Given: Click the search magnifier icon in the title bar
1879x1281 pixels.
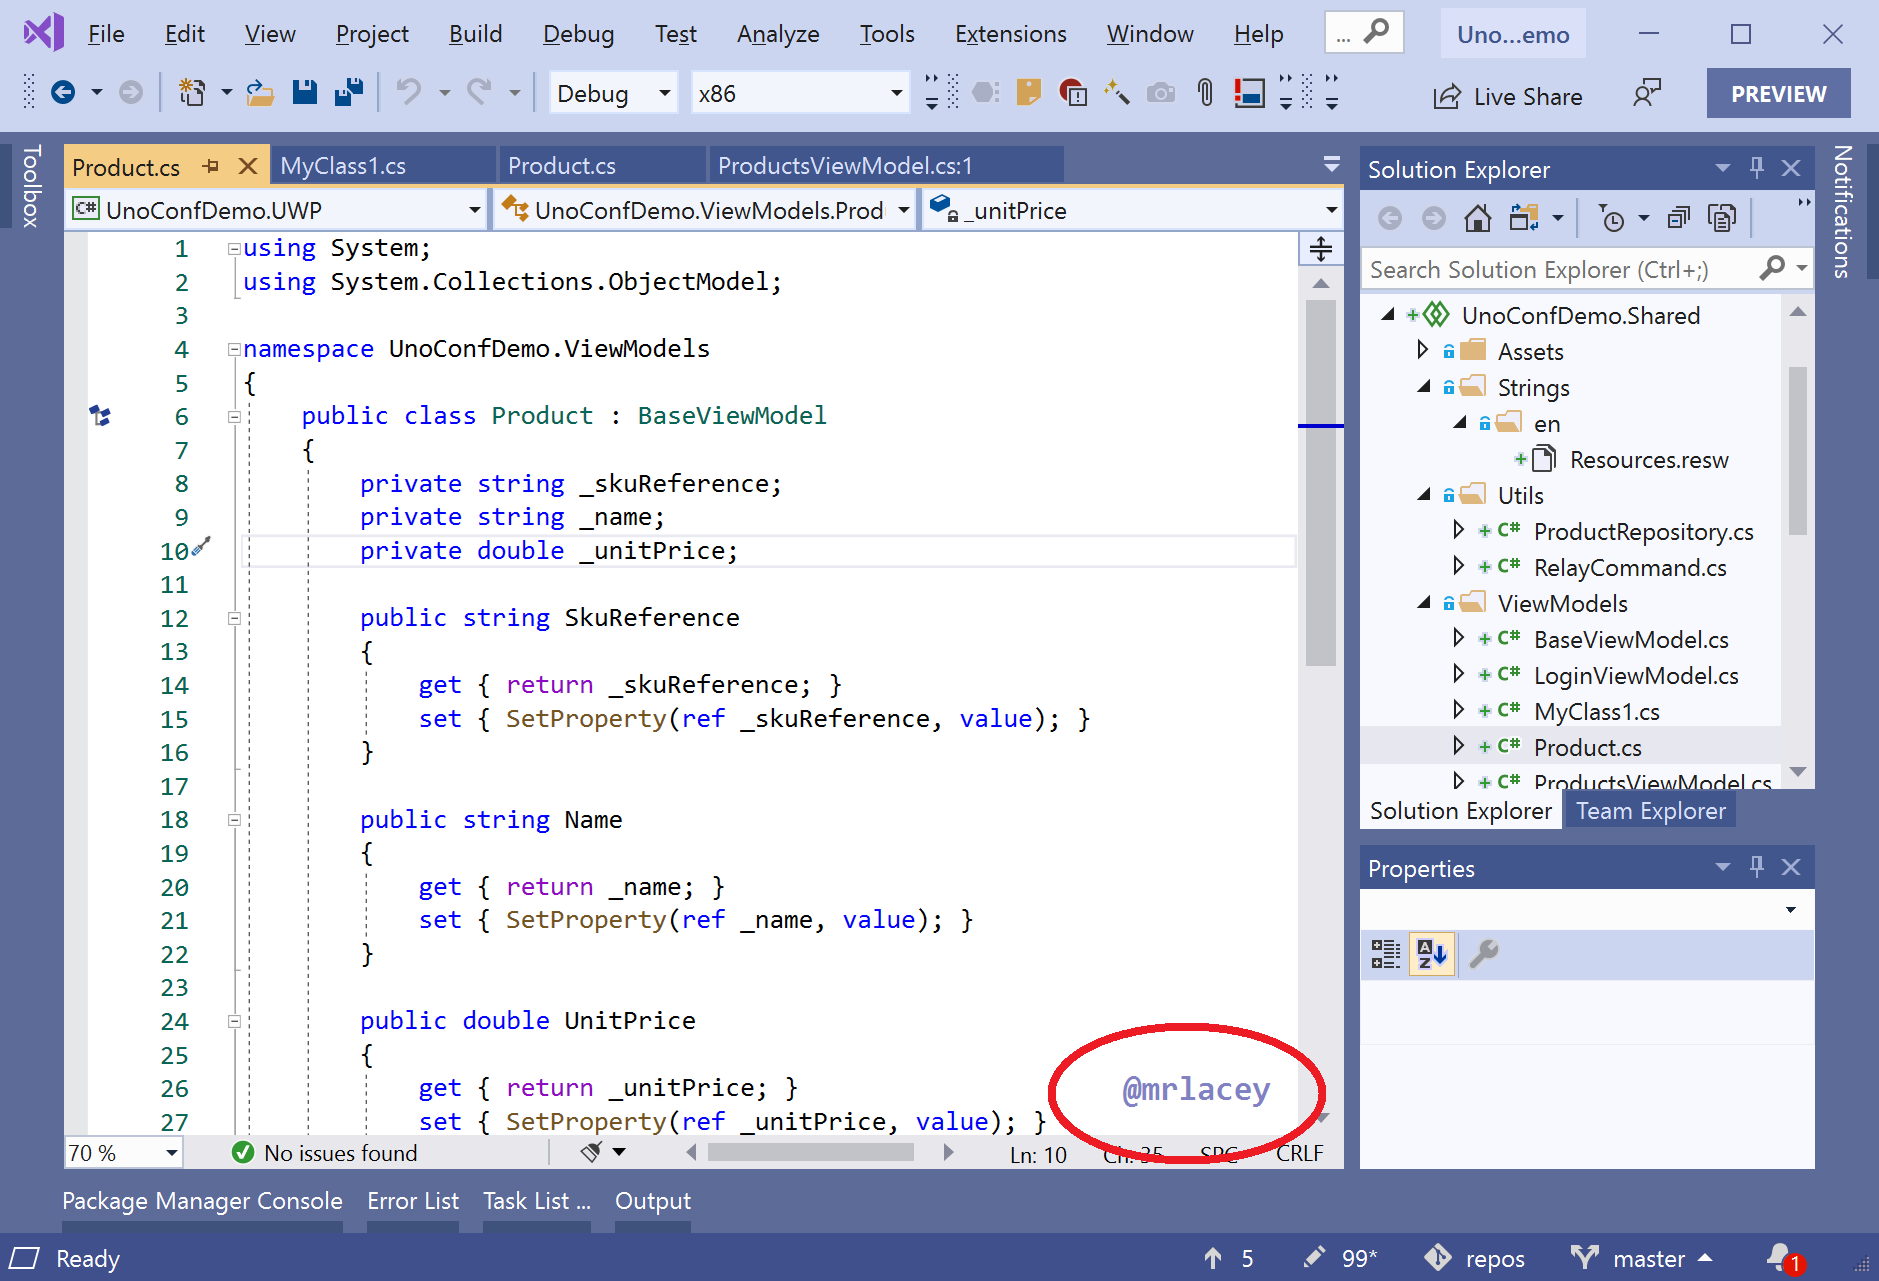Looking at the screenshot, I should (x=1377, y=31).
